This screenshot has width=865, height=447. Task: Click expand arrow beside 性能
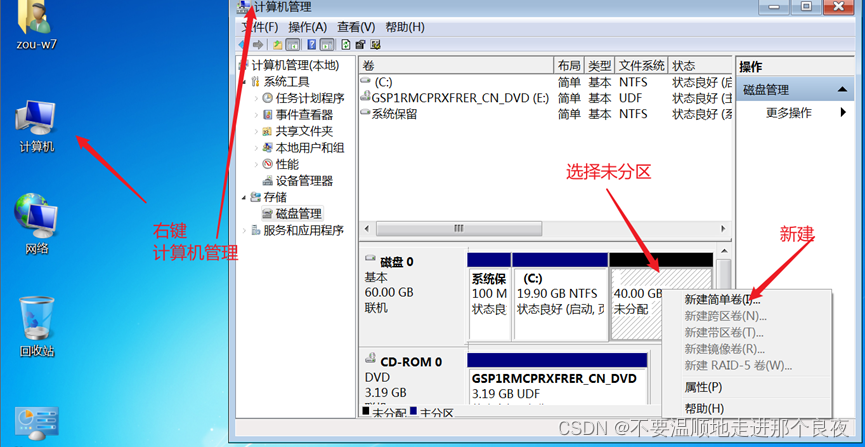256,165
